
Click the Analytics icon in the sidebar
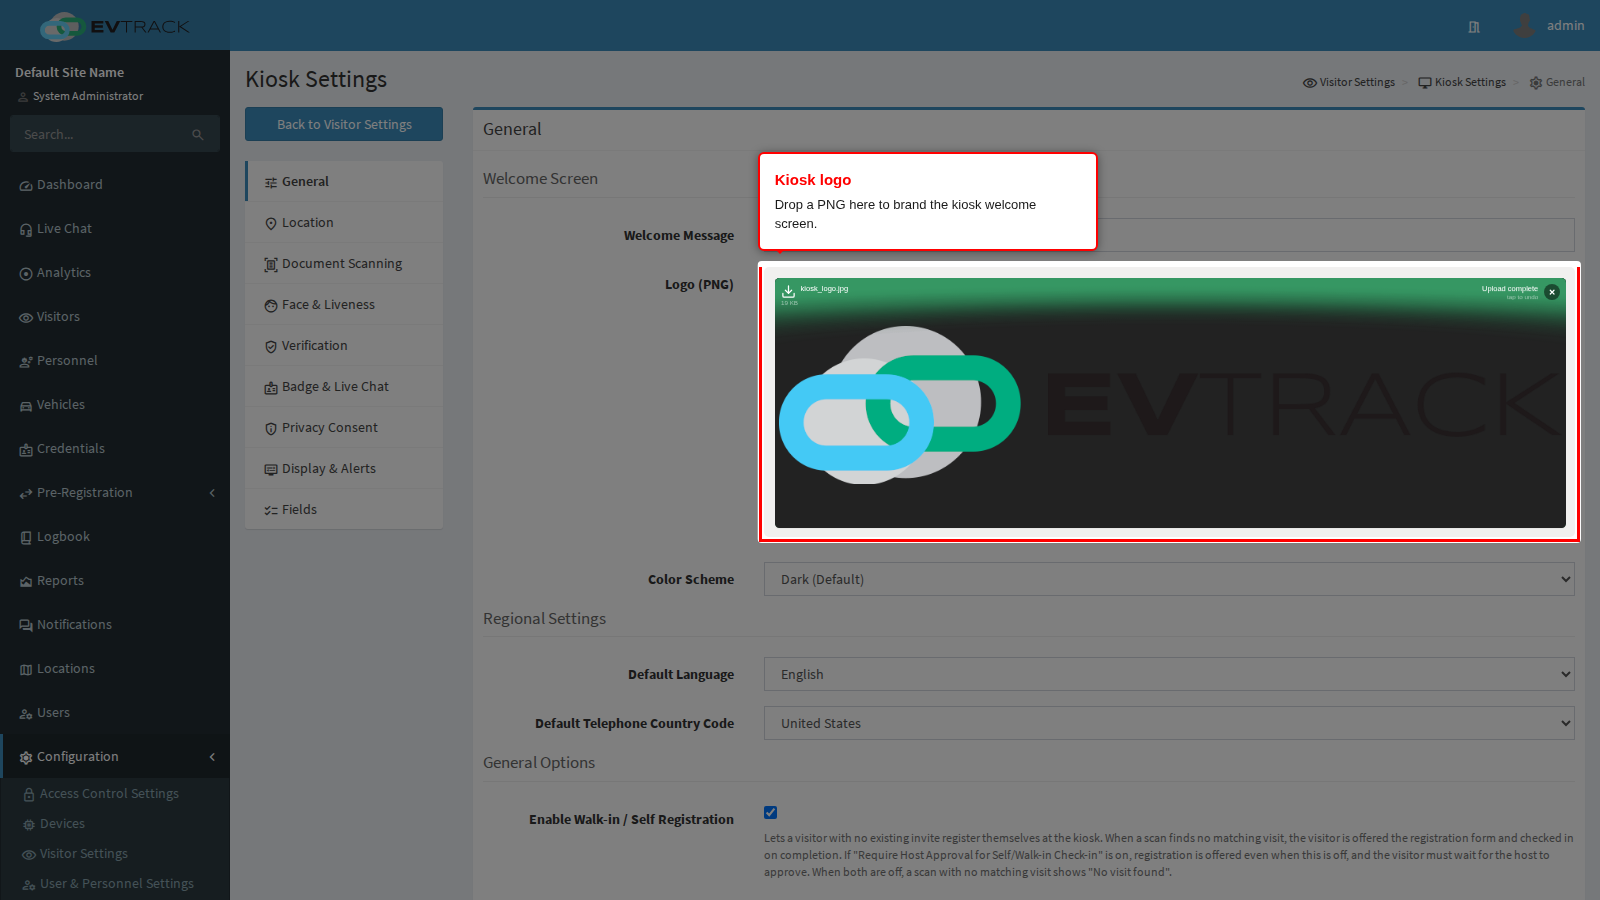[26, 274]
